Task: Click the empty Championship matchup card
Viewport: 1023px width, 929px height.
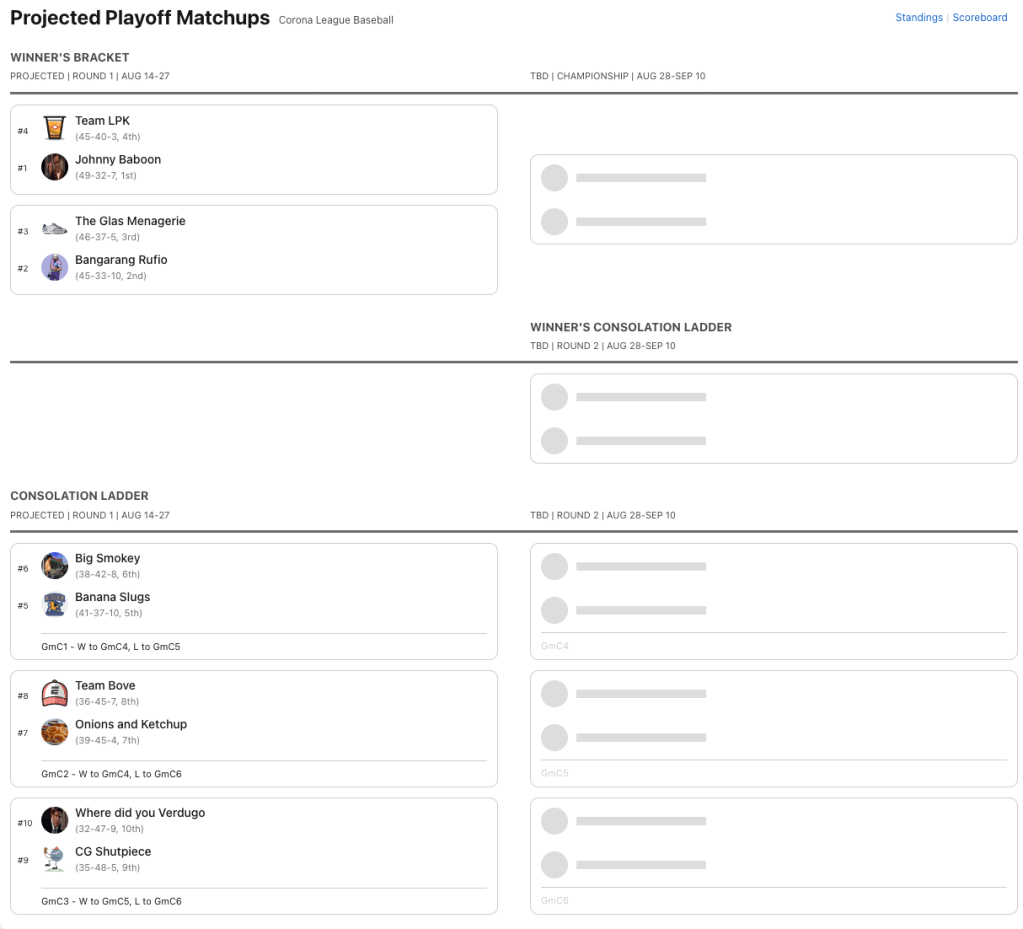Action: tap(773, 199)
